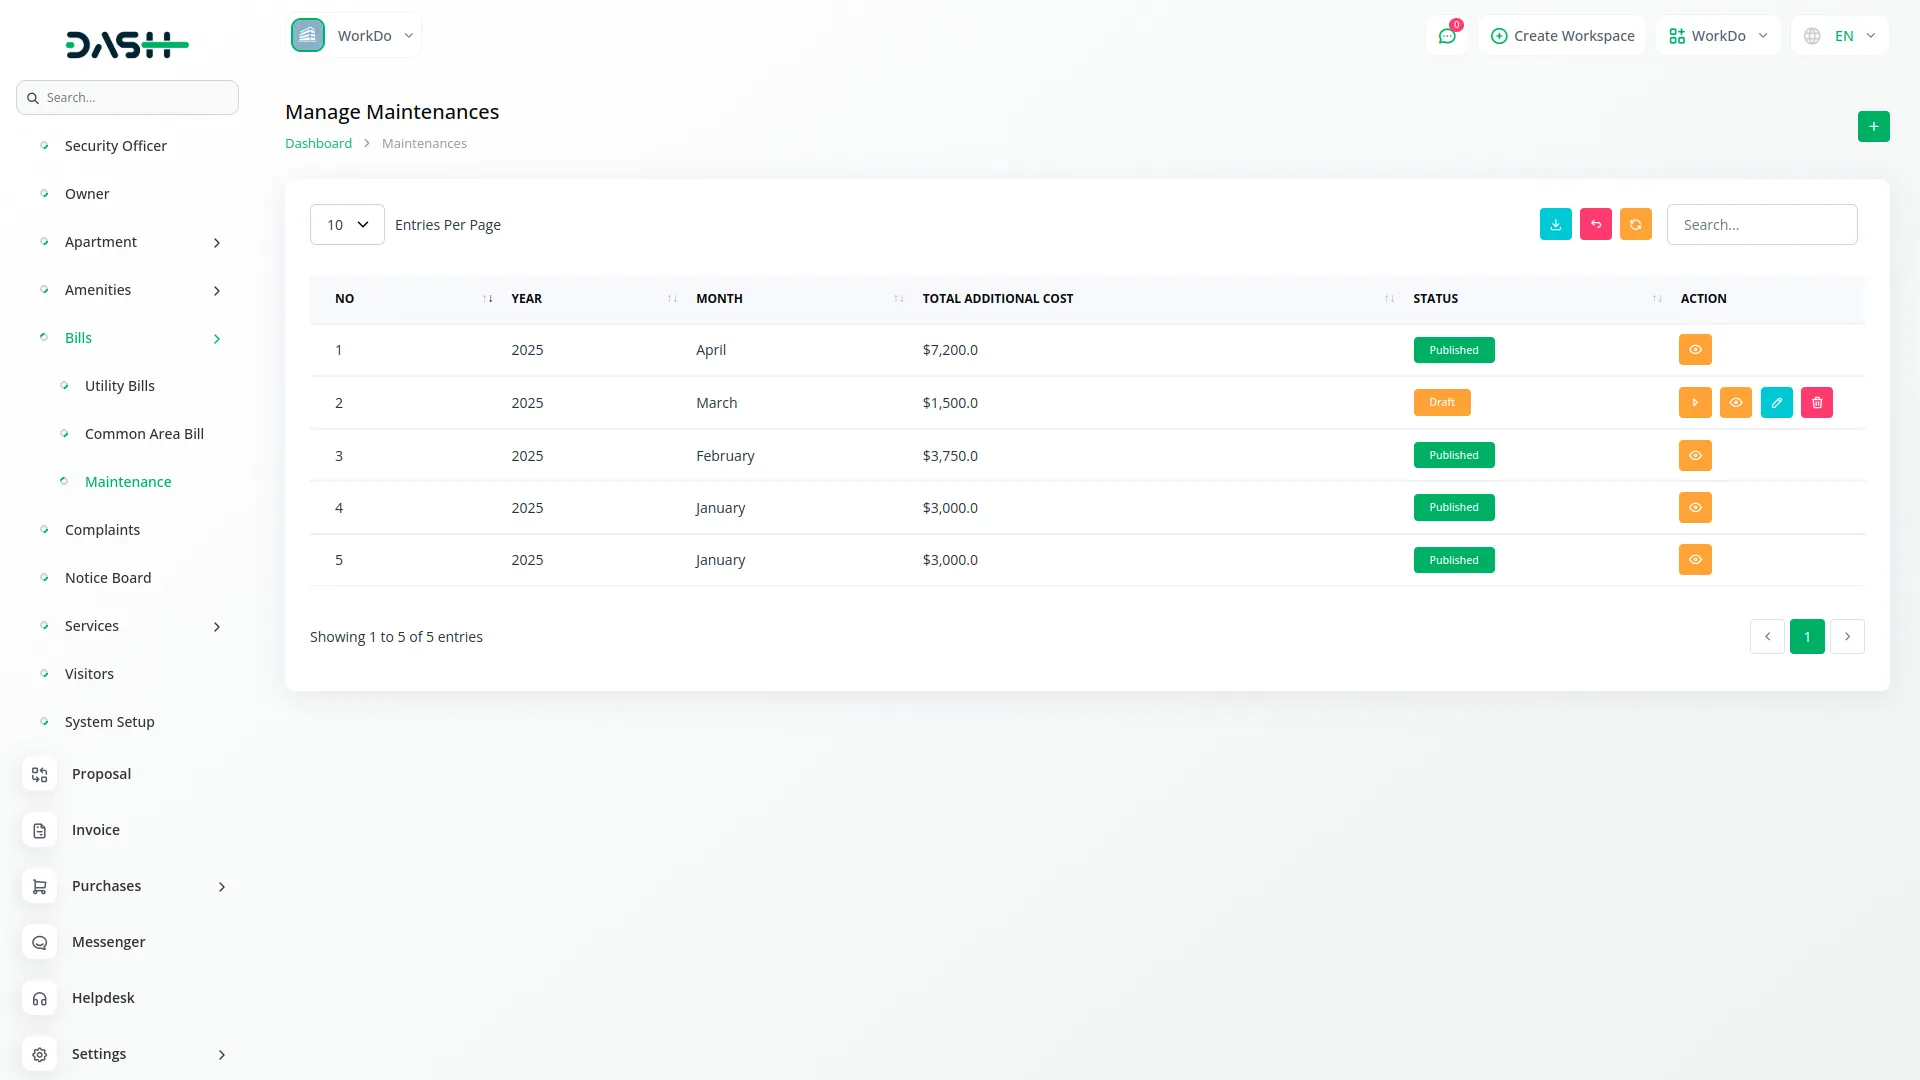The height and width of the screenshot is (1080, 1920).
Task: Open Utility Bills in the sidebar
Action: [x=119, y=386]
